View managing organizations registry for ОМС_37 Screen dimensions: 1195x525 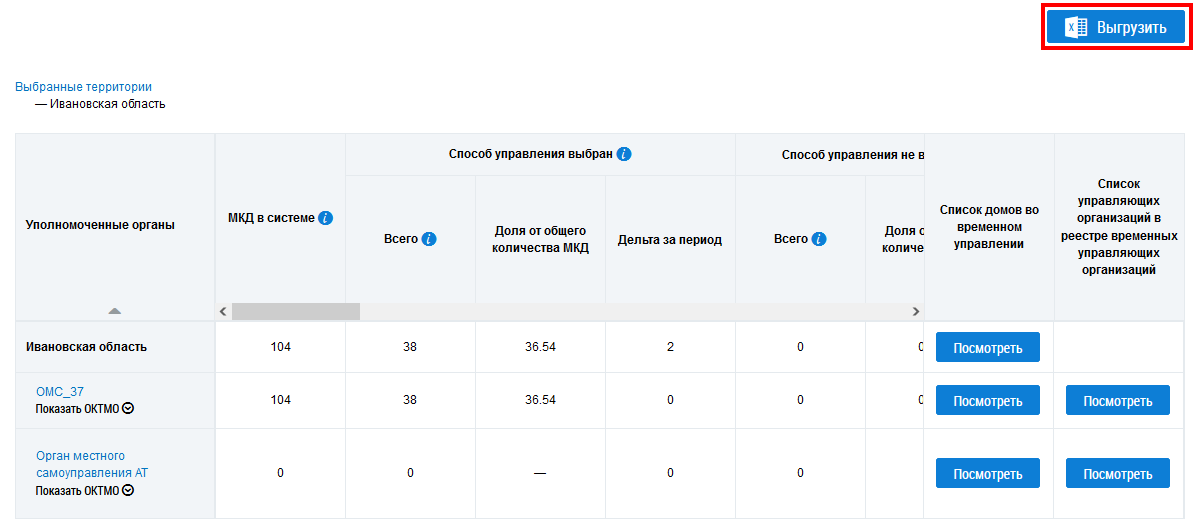point(1118,401)
